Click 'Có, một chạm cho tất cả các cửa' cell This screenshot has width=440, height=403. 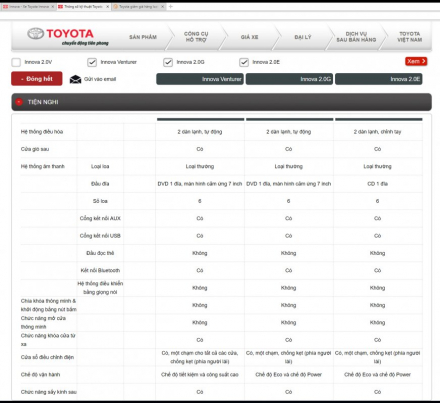coord(200,357)
